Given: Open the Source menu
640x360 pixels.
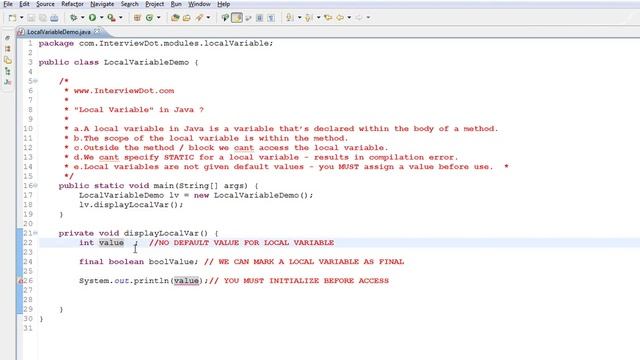Looking at the screenshot, I should coord(45,4).
